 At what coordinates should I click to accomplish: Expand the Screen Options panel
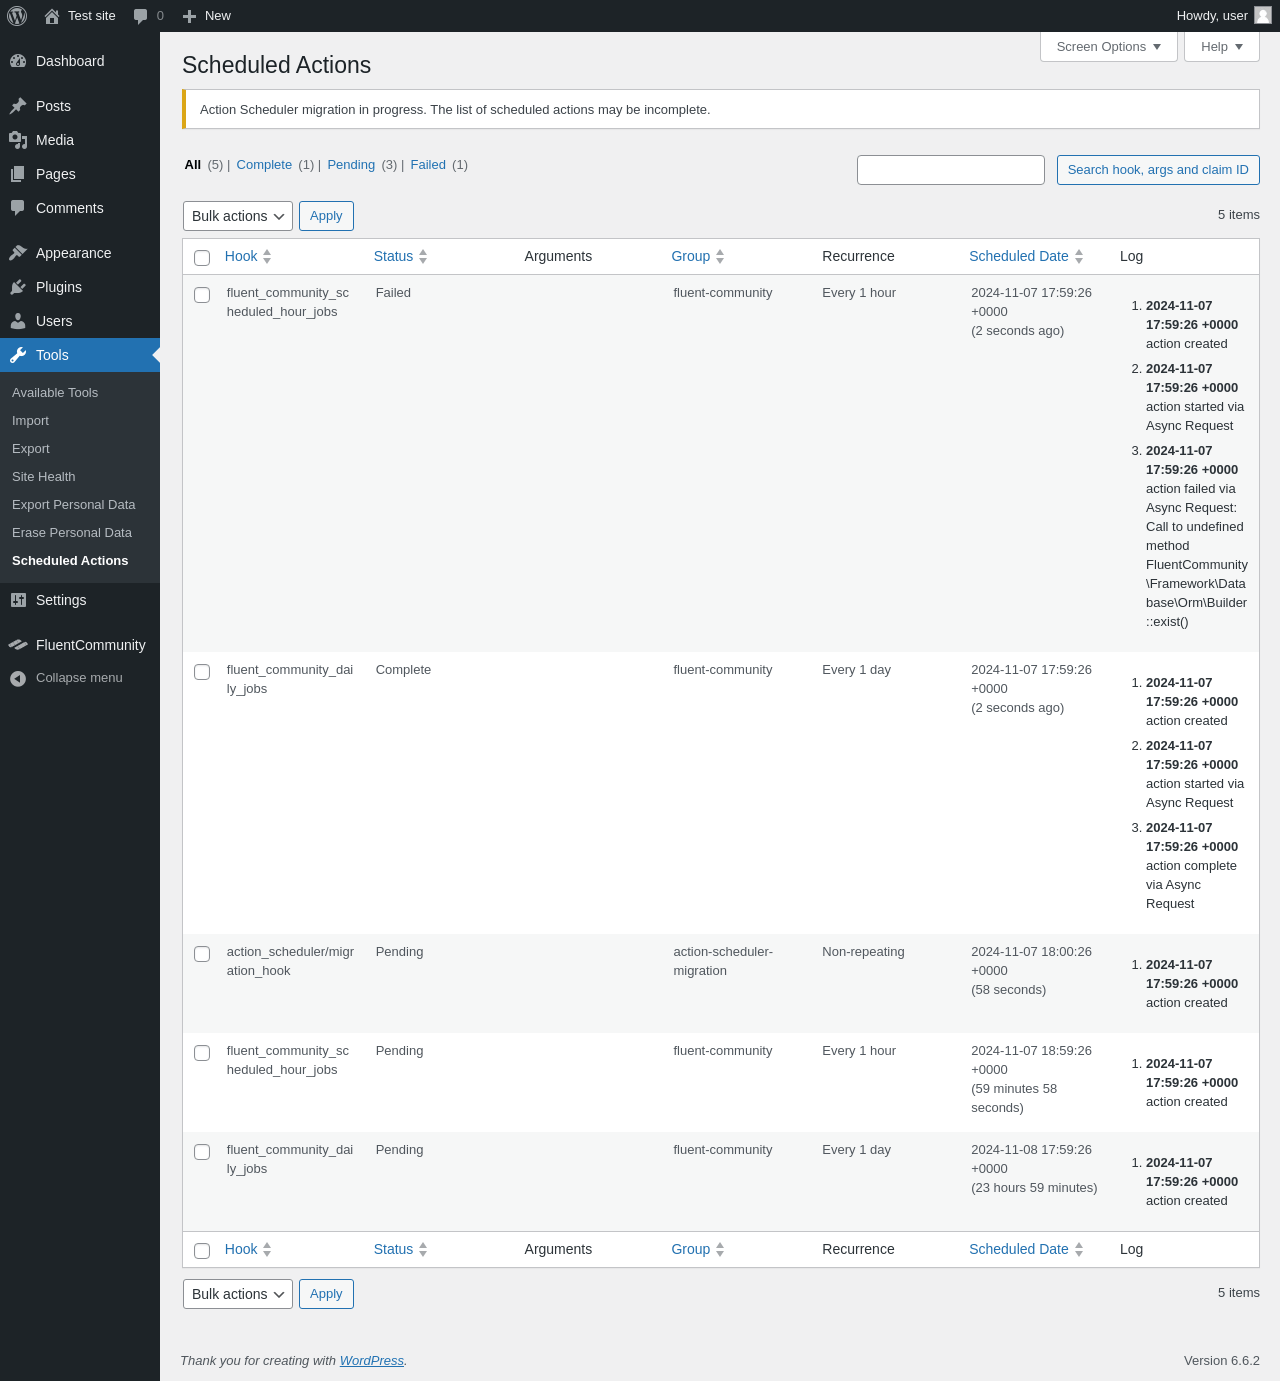[x=1109, y=47]
